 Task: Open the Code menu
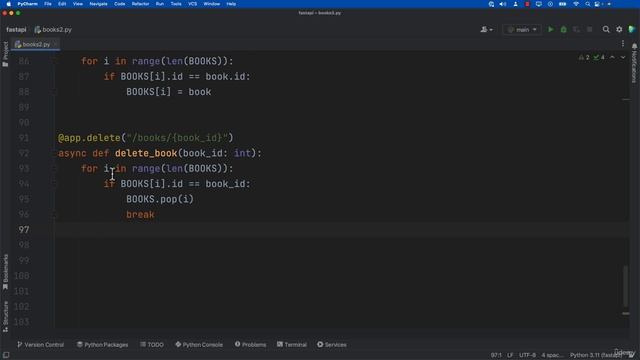pos(120,4)
